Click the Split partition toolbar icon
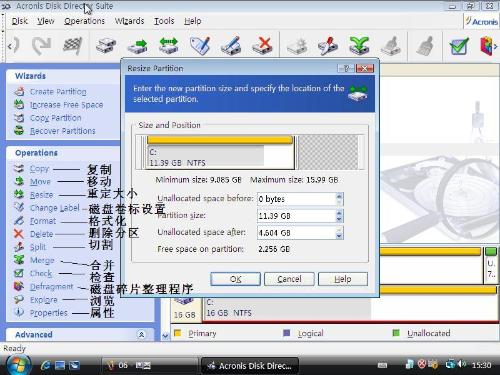 pos(328,45)
